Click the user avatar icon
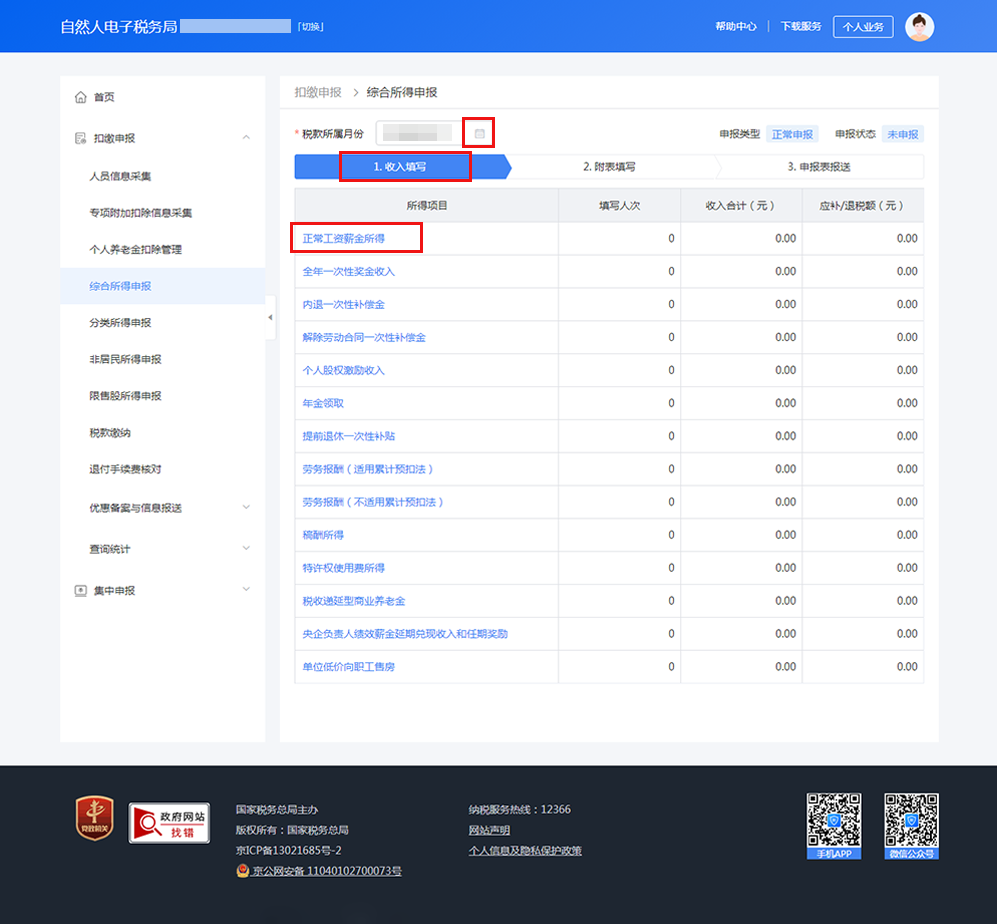 pyautogui.click(x=919, y=27)
